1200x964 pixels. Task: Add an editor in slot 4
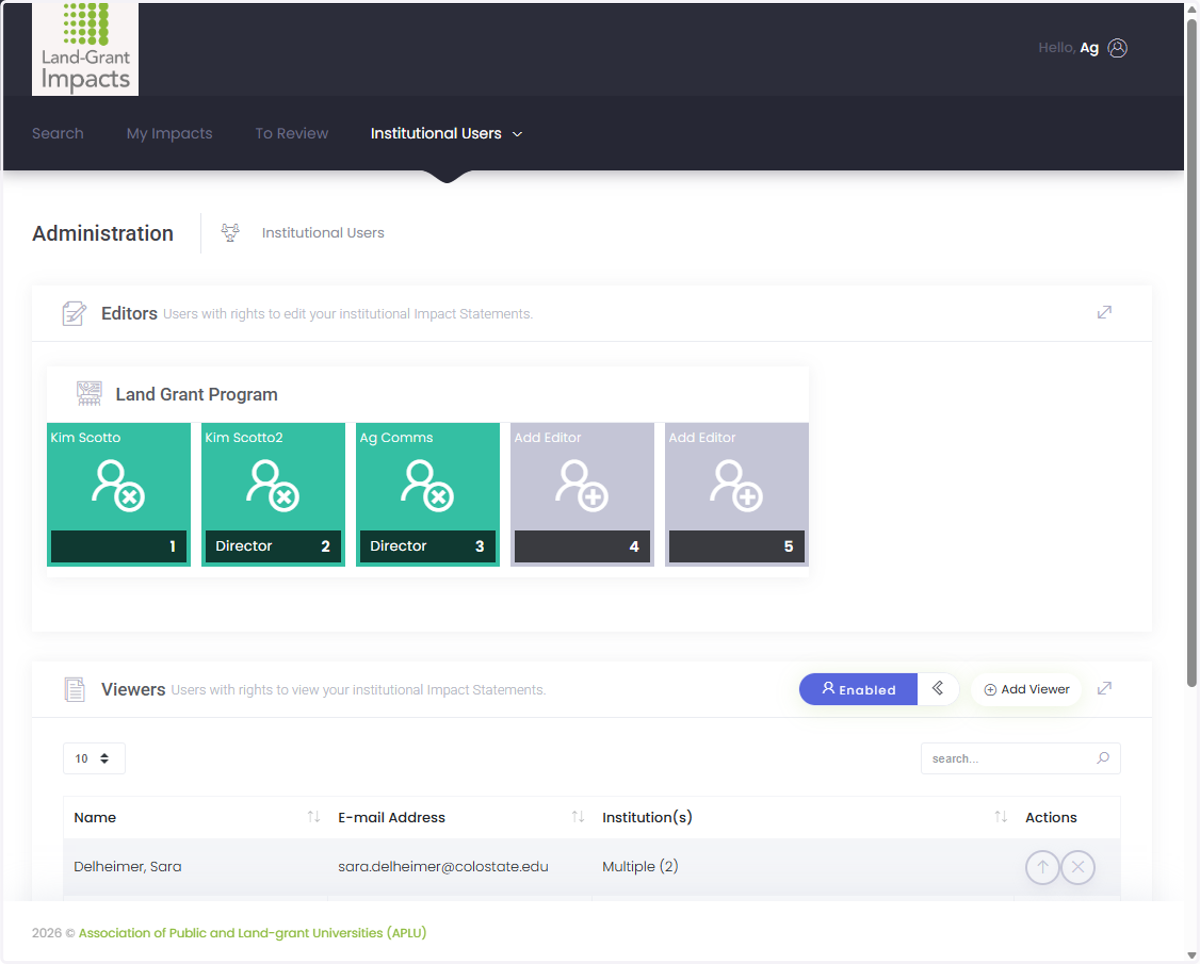click(582, 486)
